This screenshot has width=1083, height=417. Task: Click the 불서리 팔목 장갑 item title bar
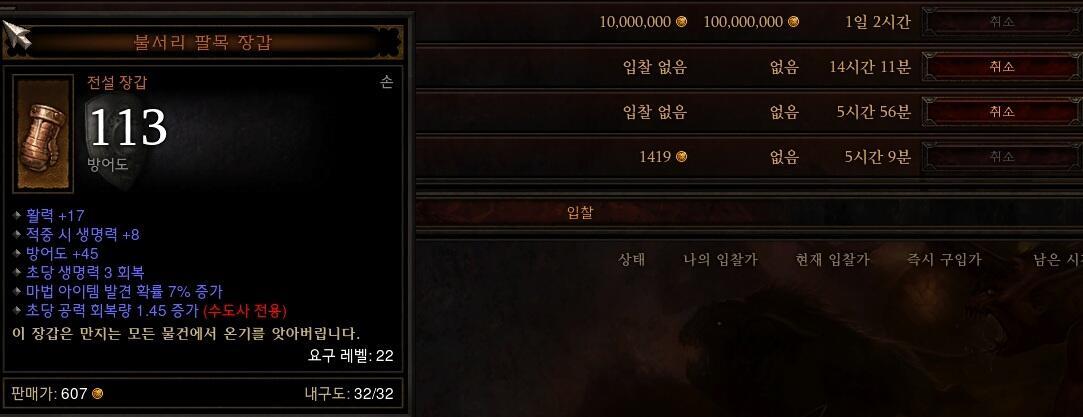click(x=202, y=42)
